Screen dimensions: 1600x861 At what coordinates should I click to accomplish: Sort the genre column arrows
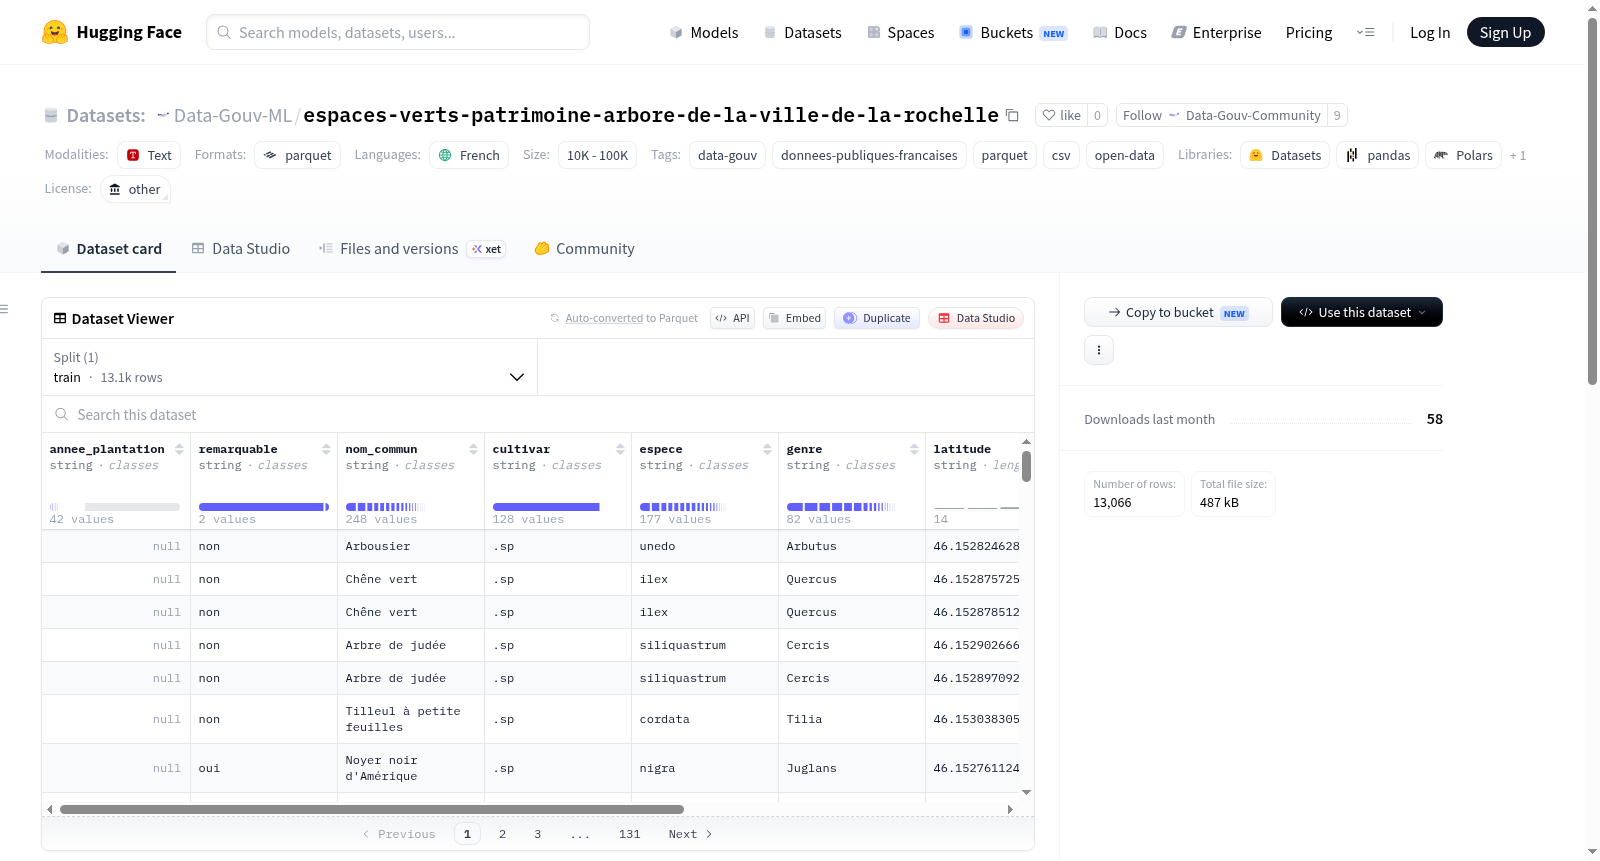914,449
